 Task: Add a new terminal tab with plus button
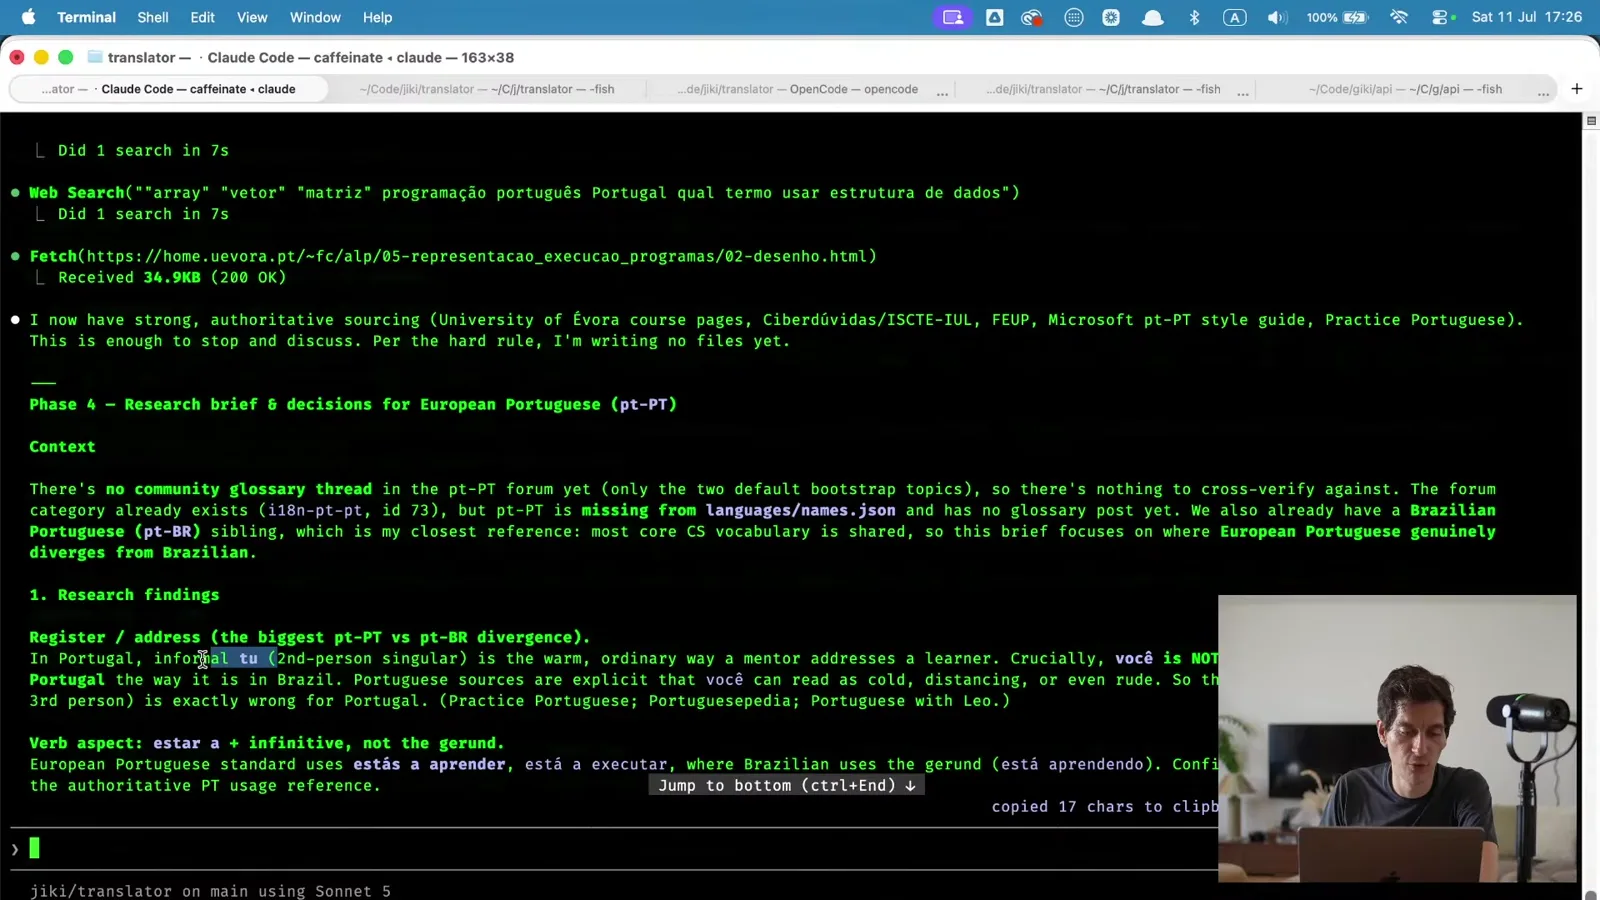(1577, 89)
